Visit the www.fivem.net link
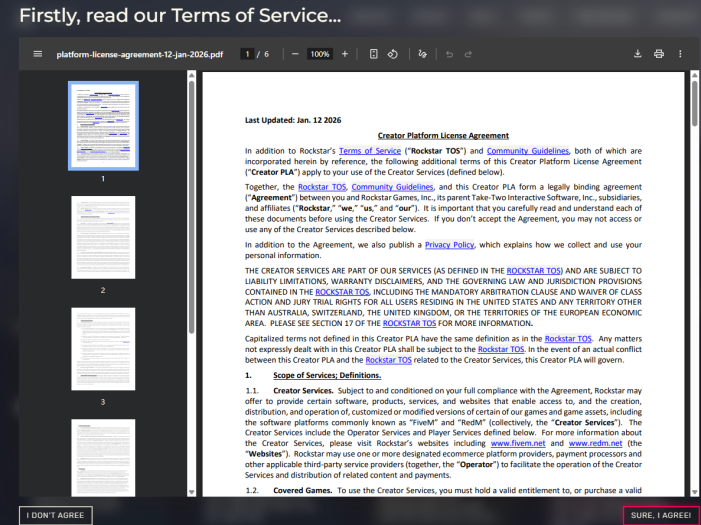This screenshot has height=525, width=701. [x=518, y=443]
